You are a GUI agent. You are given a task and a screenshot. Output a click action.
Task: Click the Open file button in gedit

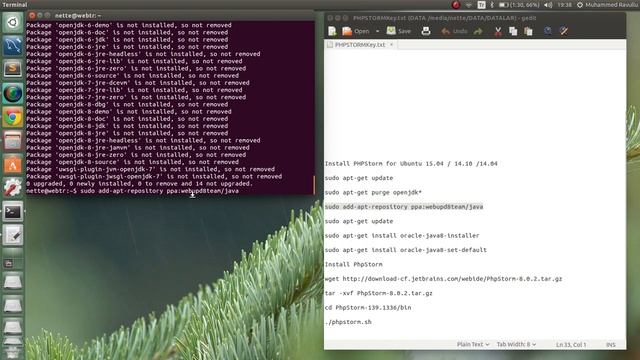point(356,31)
